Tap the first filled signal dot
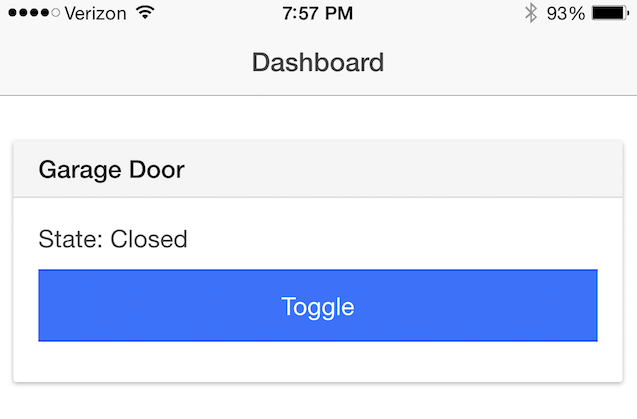The height and width of the screenshot is (419, 637). coord(13,13)
